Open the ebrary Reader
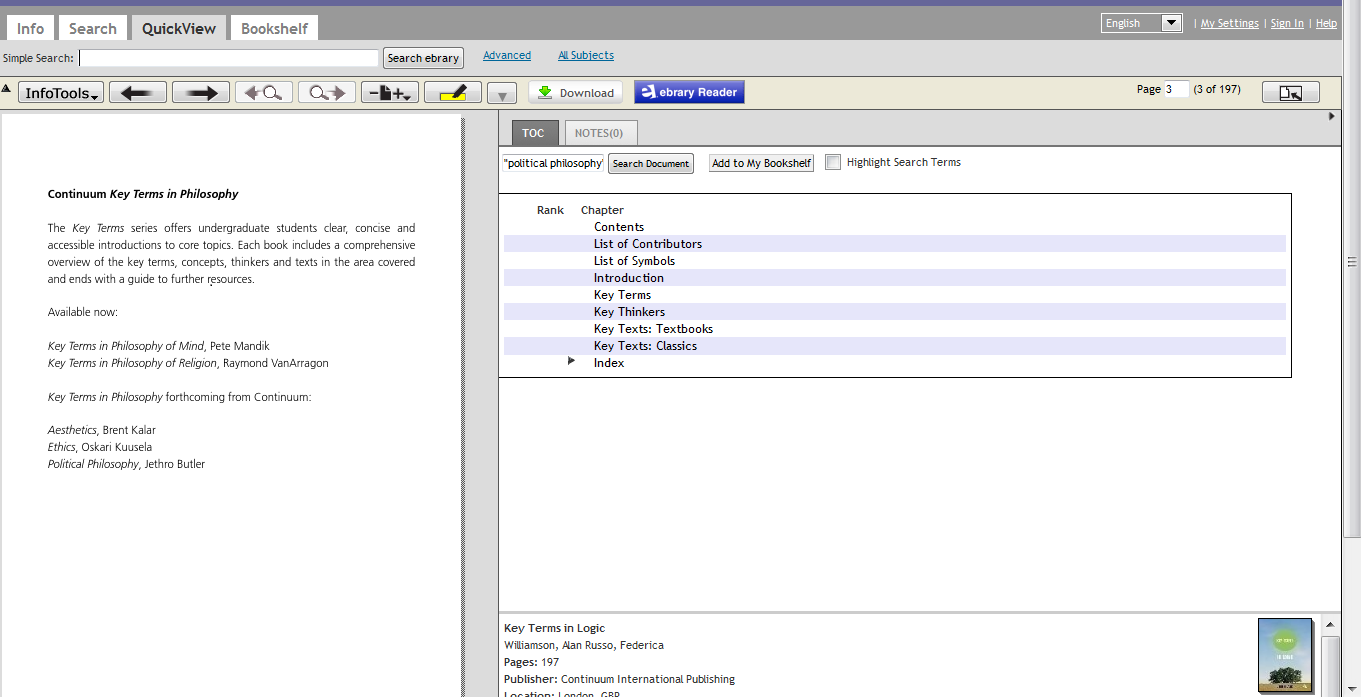1361x697 pixels. 689,93
